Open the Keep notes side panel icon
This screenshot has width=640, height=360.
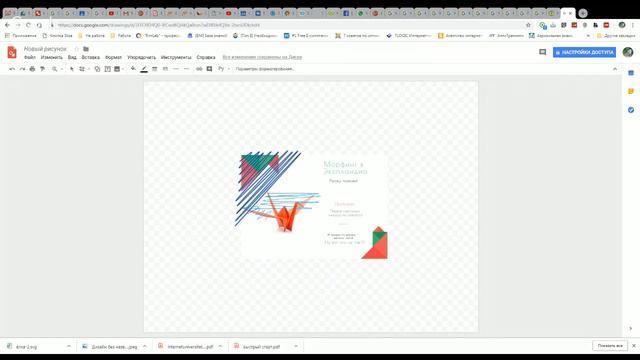[631, 91]
